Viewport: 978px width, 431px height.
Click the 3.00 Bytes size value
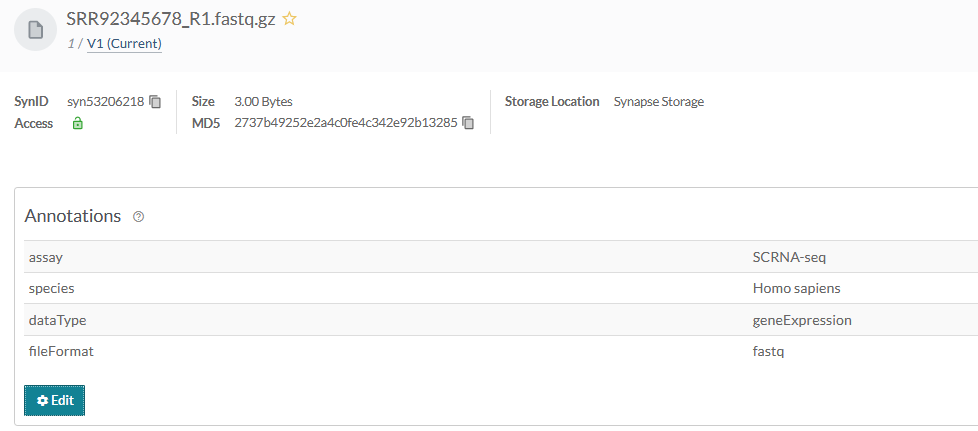coord(263,102)
